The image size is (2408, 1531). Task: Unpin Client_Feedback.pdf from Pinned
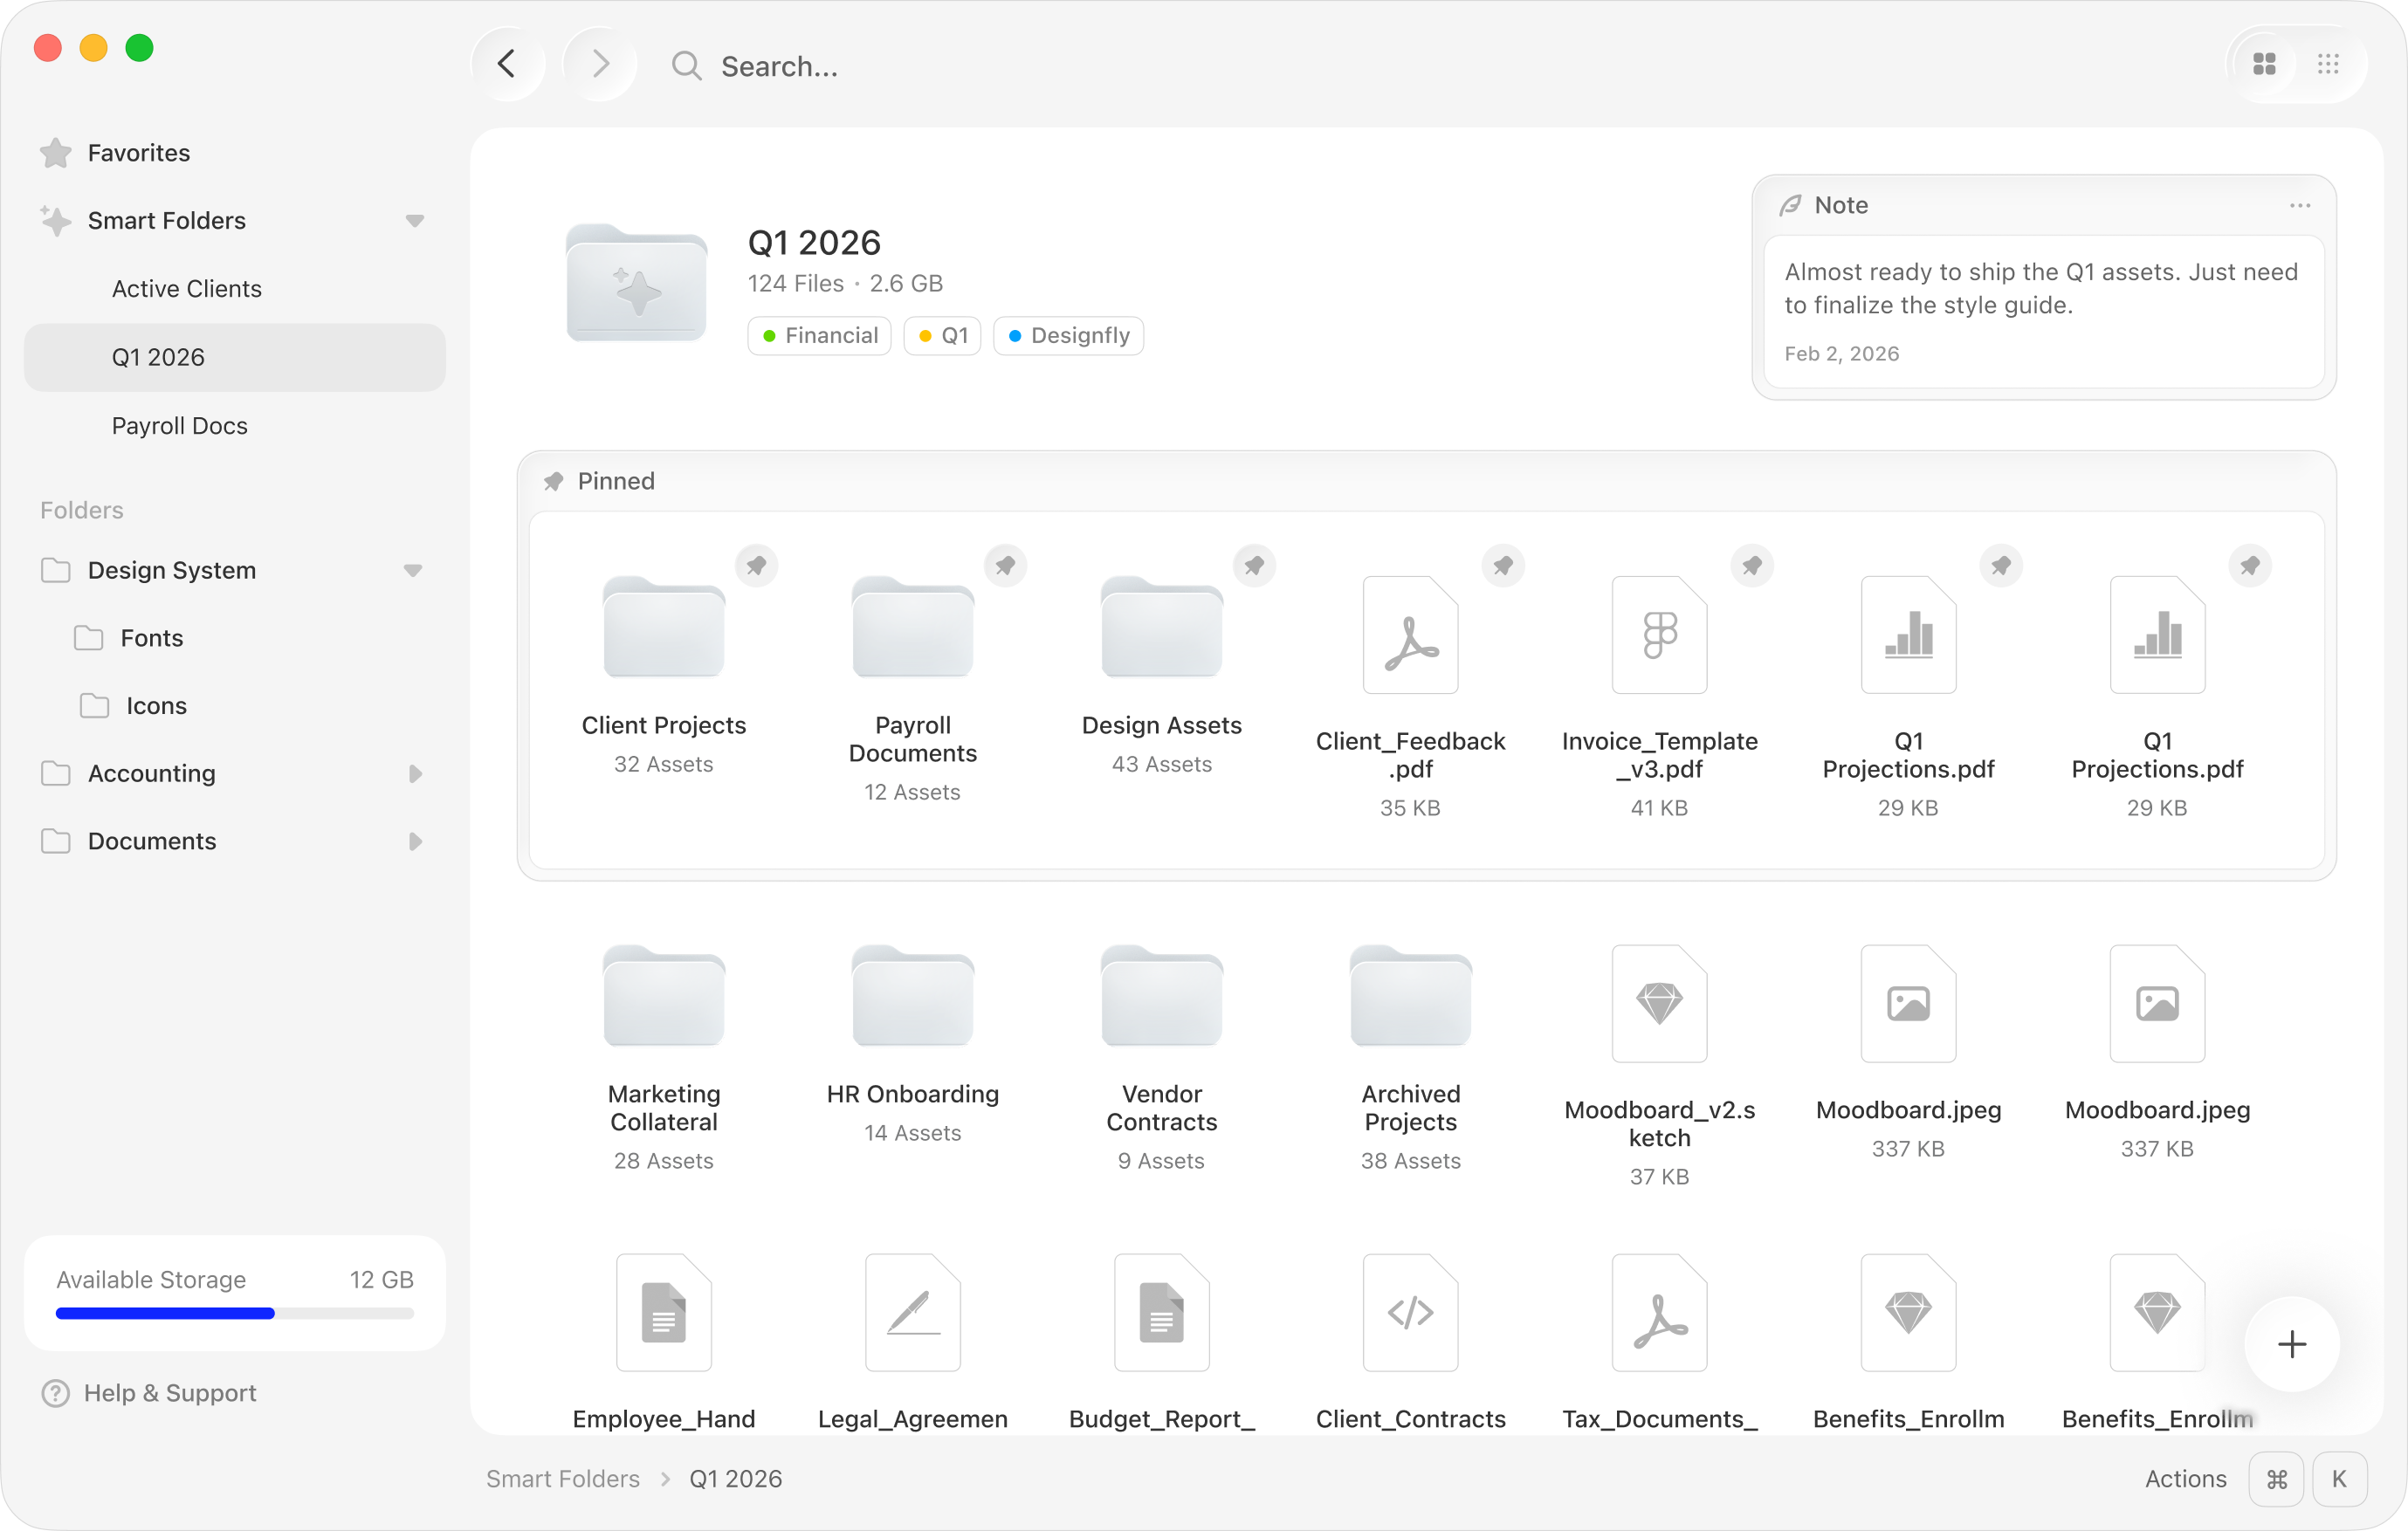pyautogui.click(x=1503, y=566)
